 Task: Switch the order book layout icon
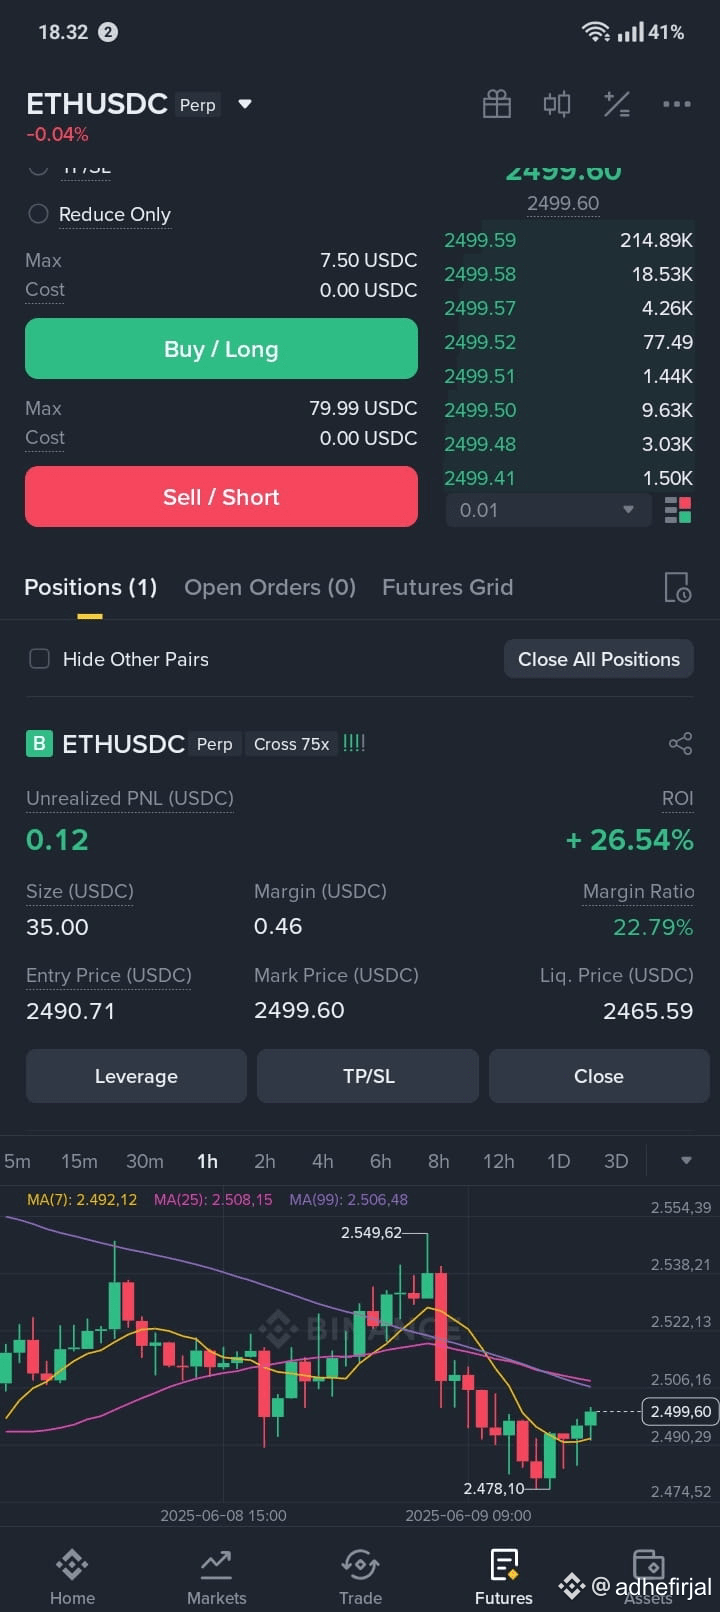click(678, 510)
